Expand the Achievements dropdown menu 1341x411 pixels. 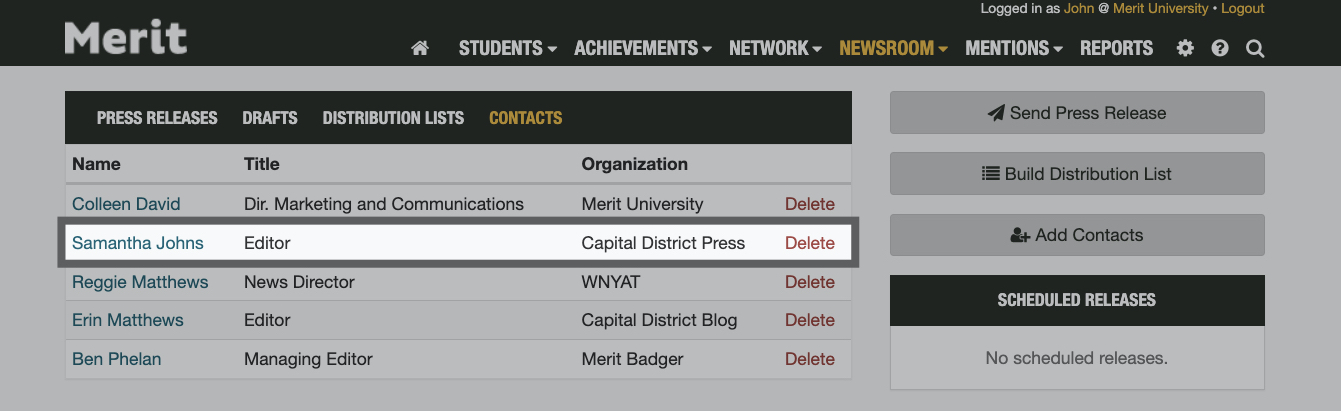642,48
